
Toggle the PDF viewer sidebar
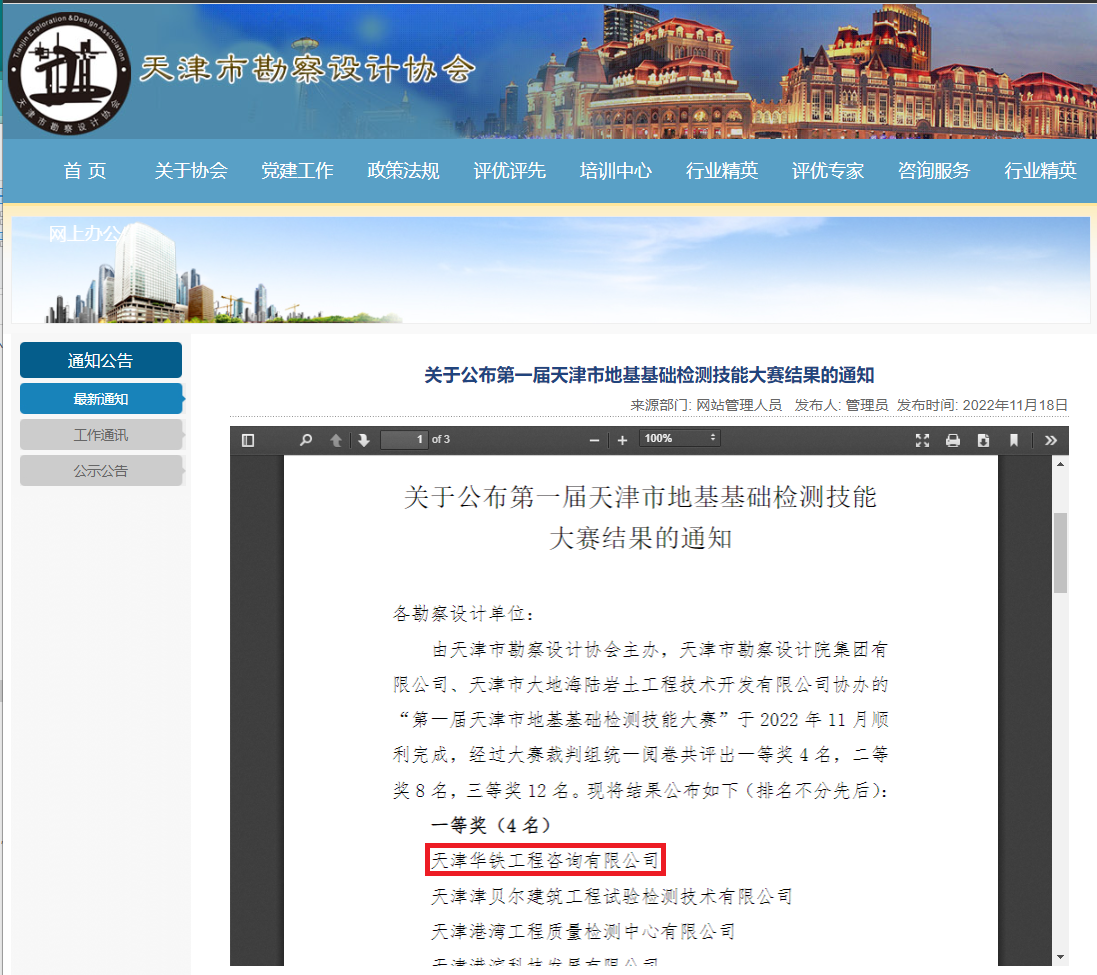pyautogui.click(x=248, y=440)
